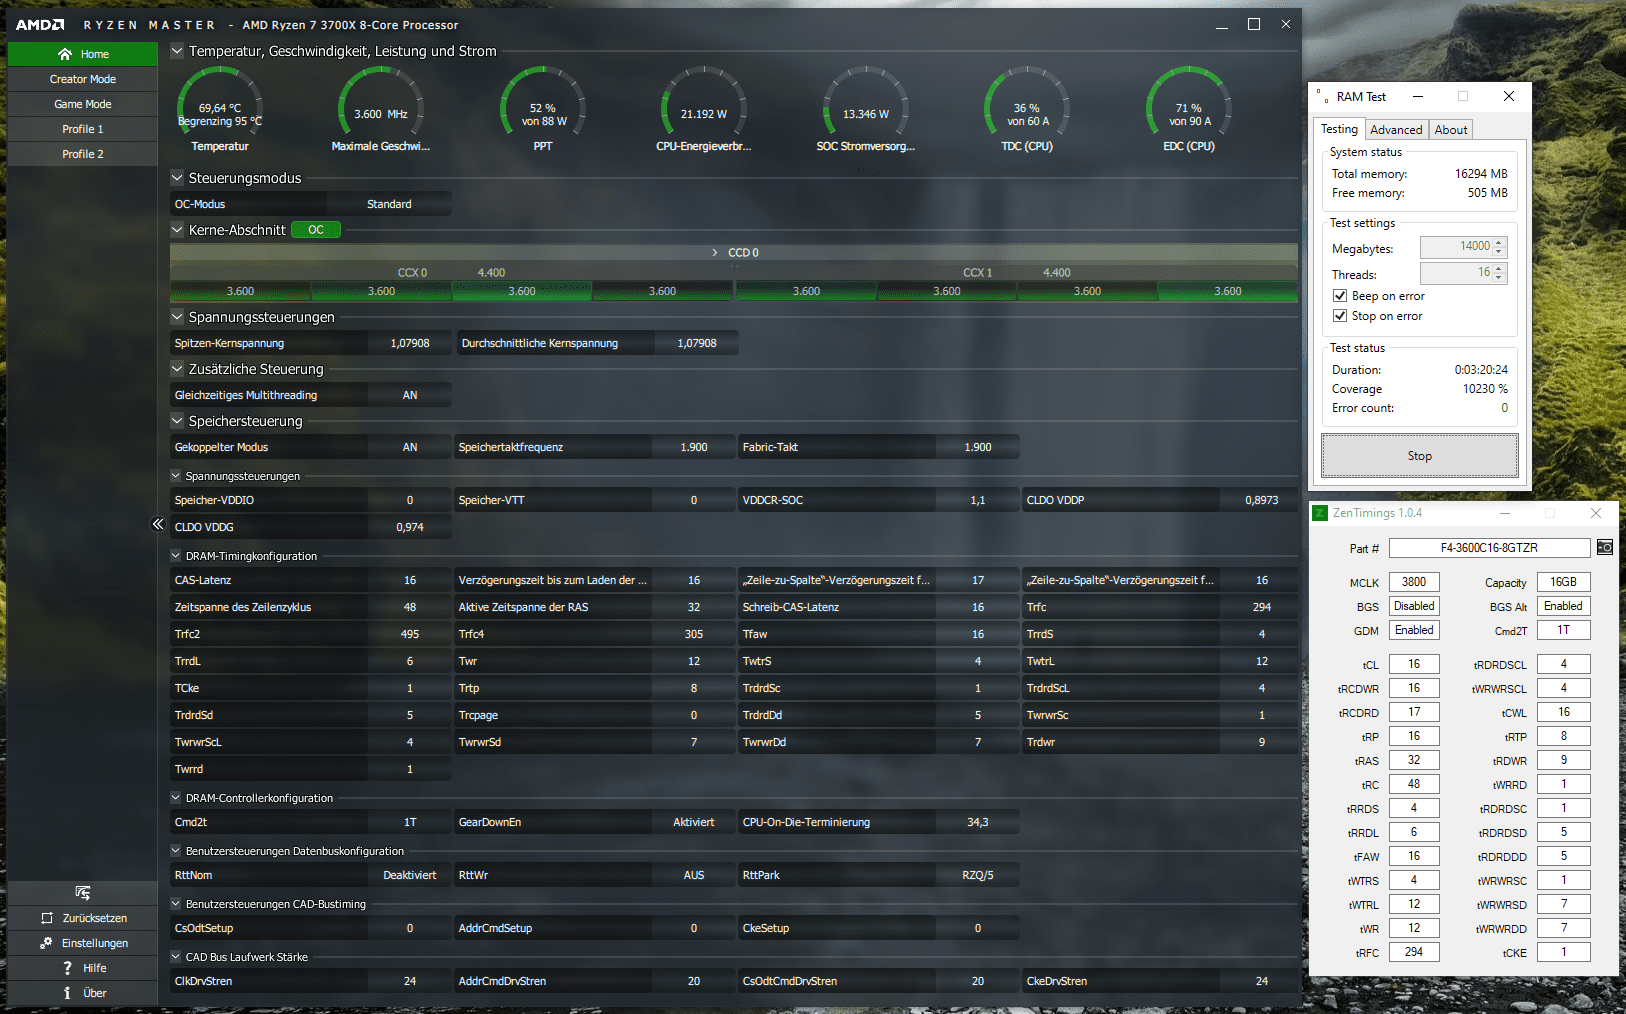Collapse the Speichersteuerung section
The width and height of the screenshot is (1626, 1014).
pyautogui.click(x=177, y=421)
